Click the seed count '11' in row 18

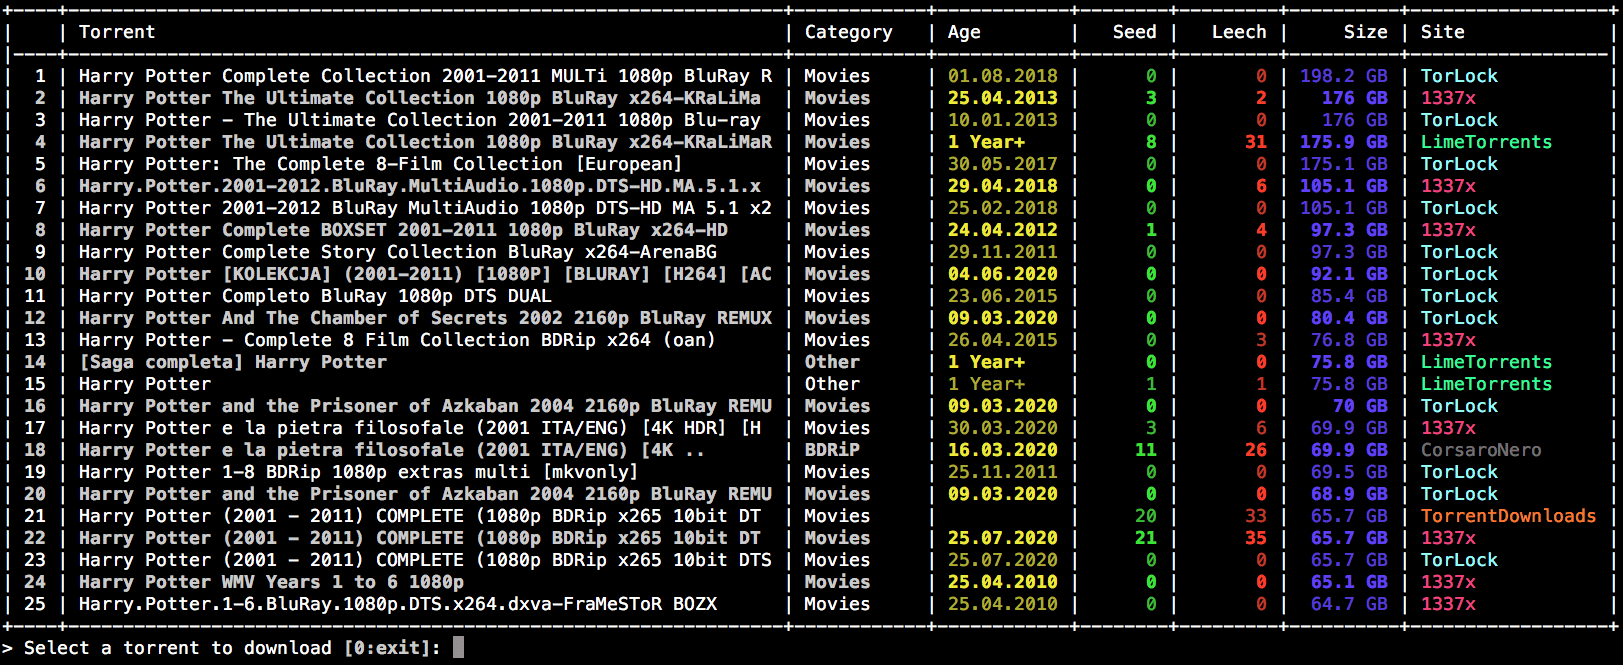point(1146,450)
